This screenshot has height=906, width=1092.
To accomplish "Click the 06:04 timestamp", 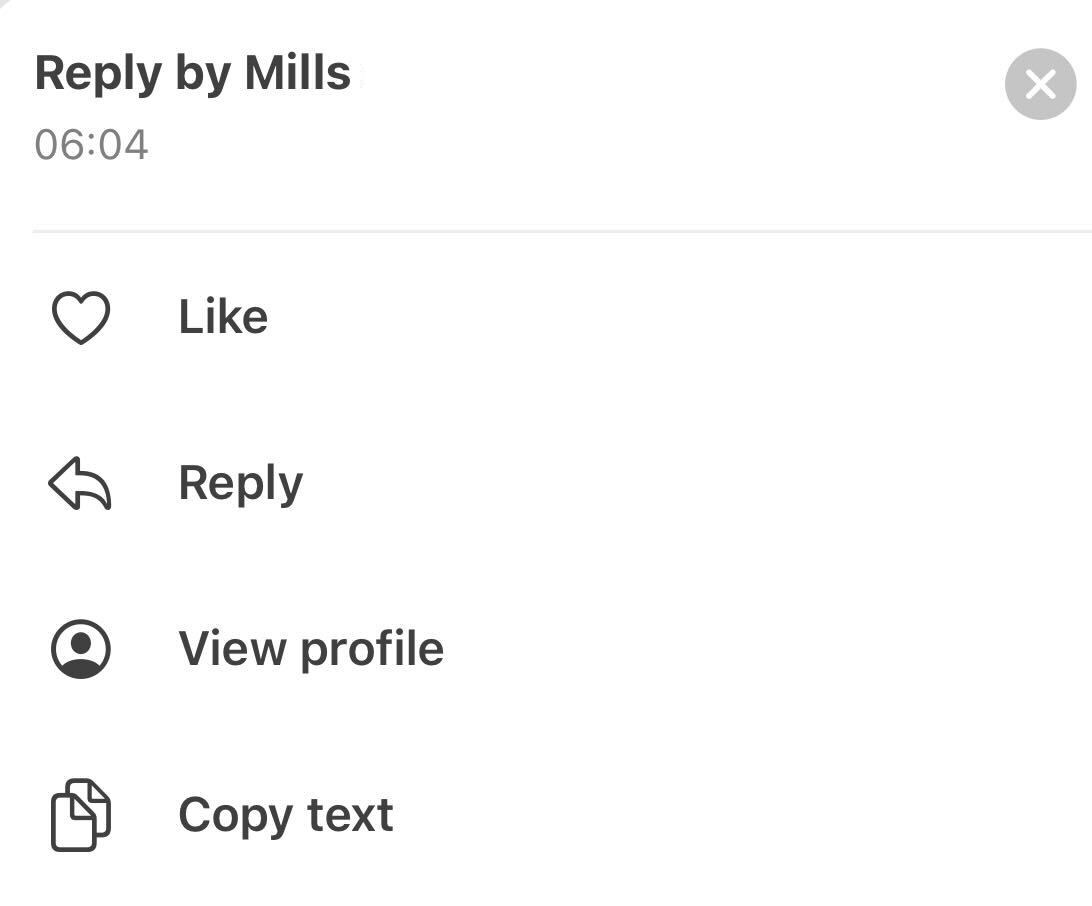I will click(91, 145).
